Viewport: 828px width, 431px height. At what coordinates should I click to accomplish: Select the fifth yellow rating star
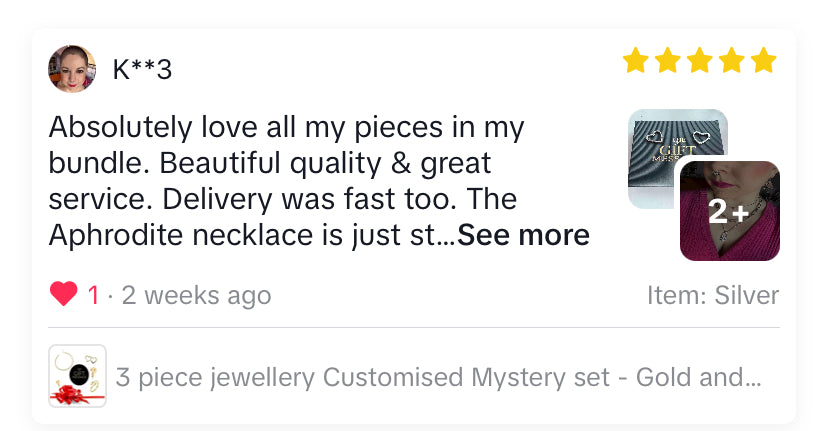[763, 61]
